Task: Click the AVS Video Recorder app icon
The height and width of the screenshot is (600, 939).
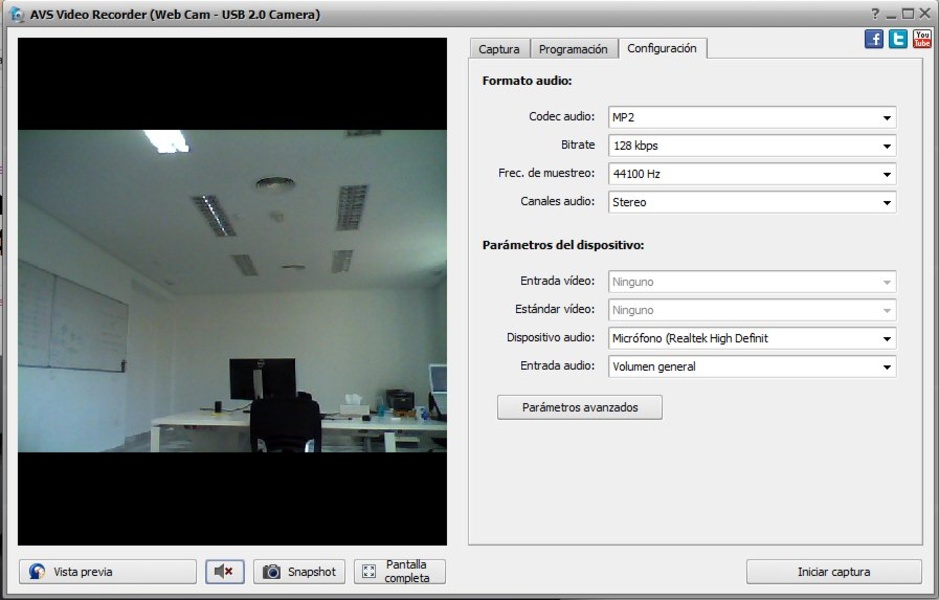Action: [17, 14]
